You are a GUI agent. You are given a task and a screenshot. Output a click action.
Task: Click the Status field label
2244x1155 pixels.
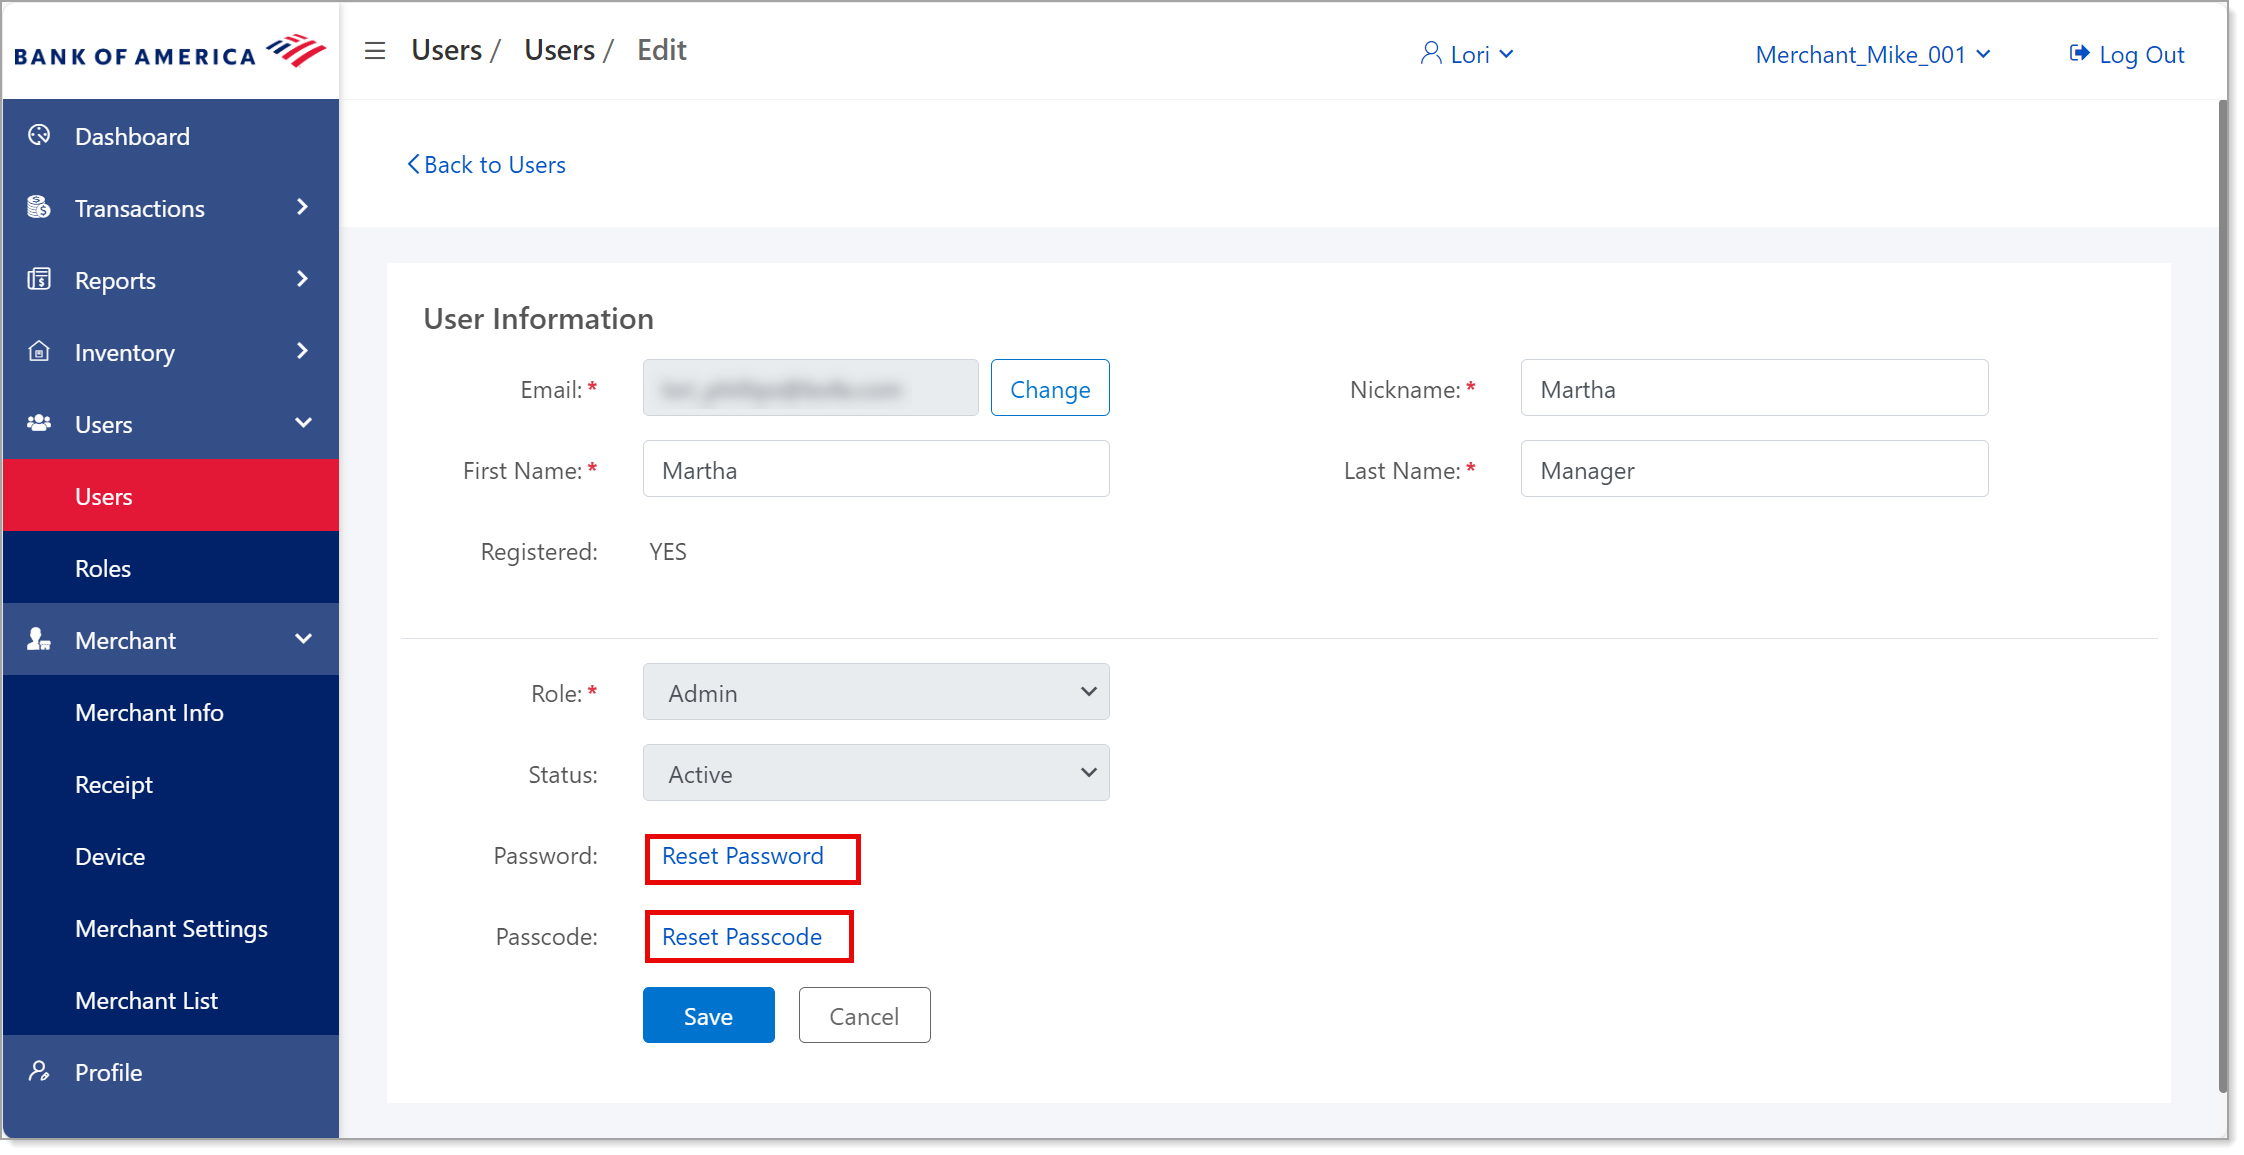pos(563,774)
